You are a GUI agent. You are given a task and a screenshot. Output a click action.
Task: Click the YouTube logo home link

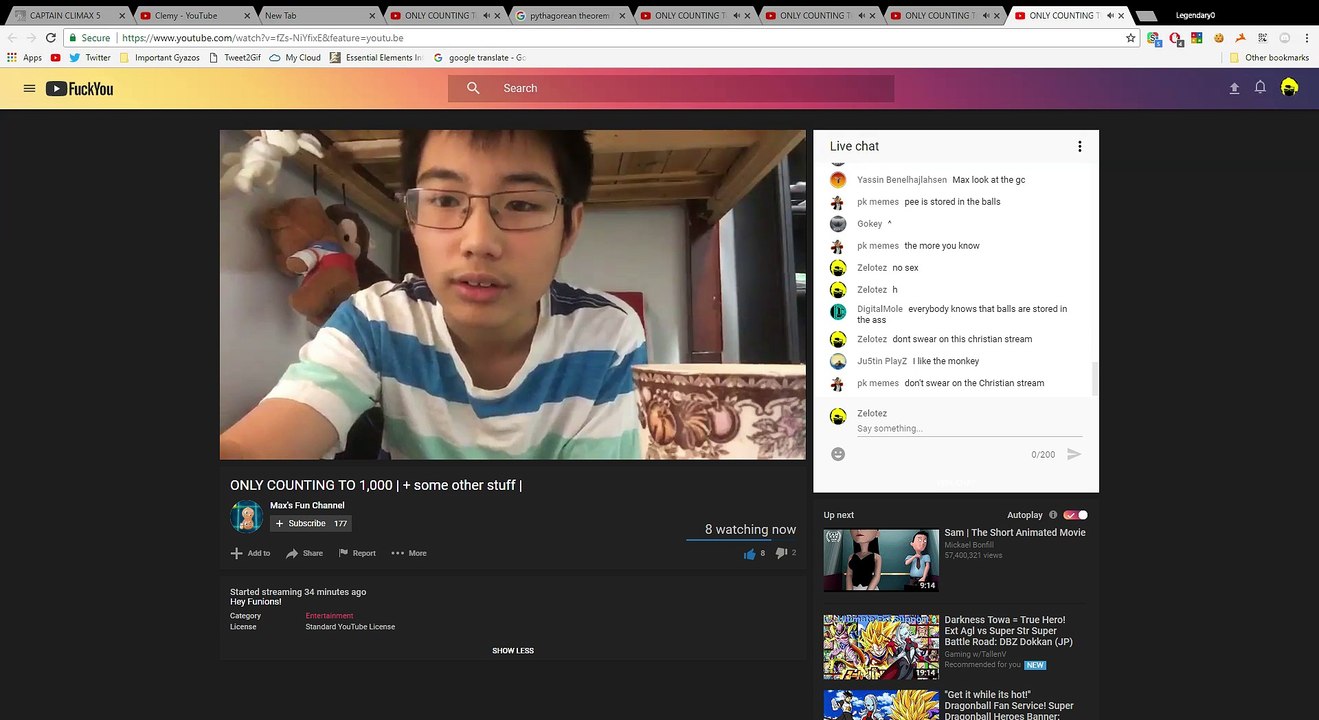(79, 88)
